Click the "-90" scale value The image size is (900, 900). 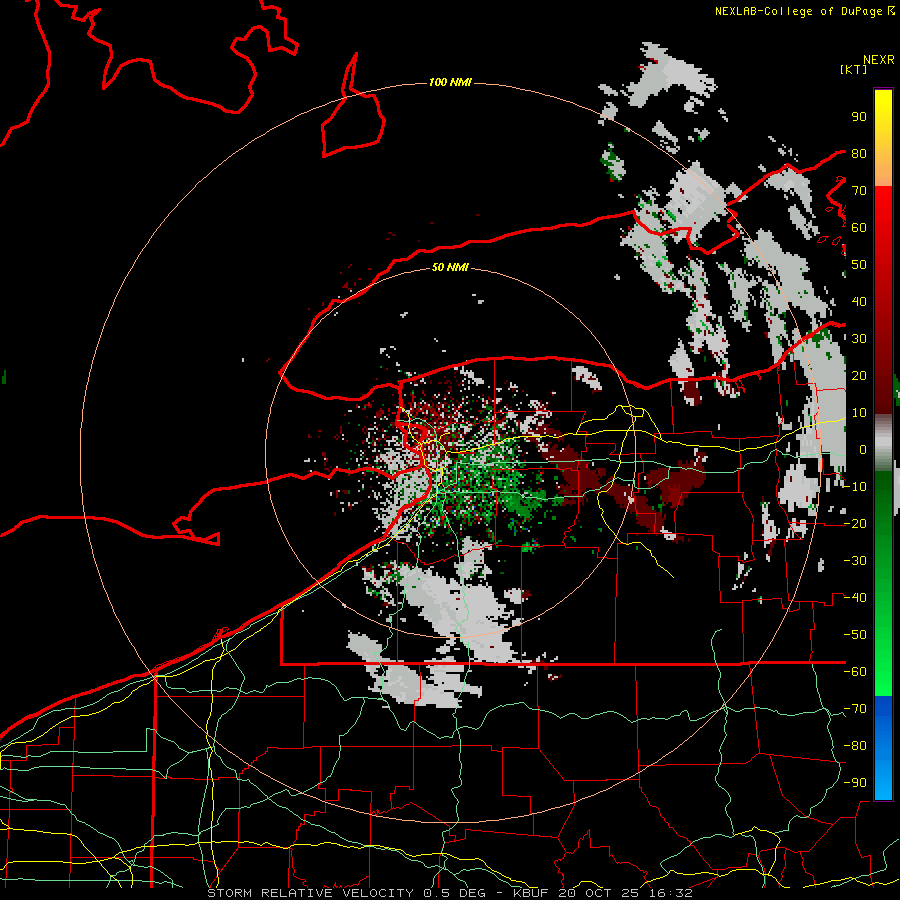point(855,783)
